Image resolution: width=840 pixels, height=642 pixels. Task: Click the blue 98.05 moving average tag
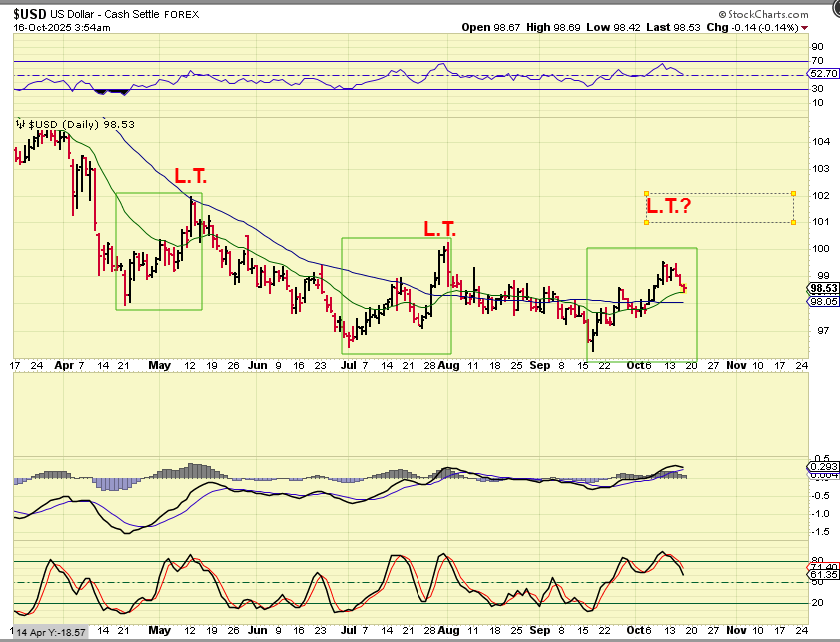point(822,300)
